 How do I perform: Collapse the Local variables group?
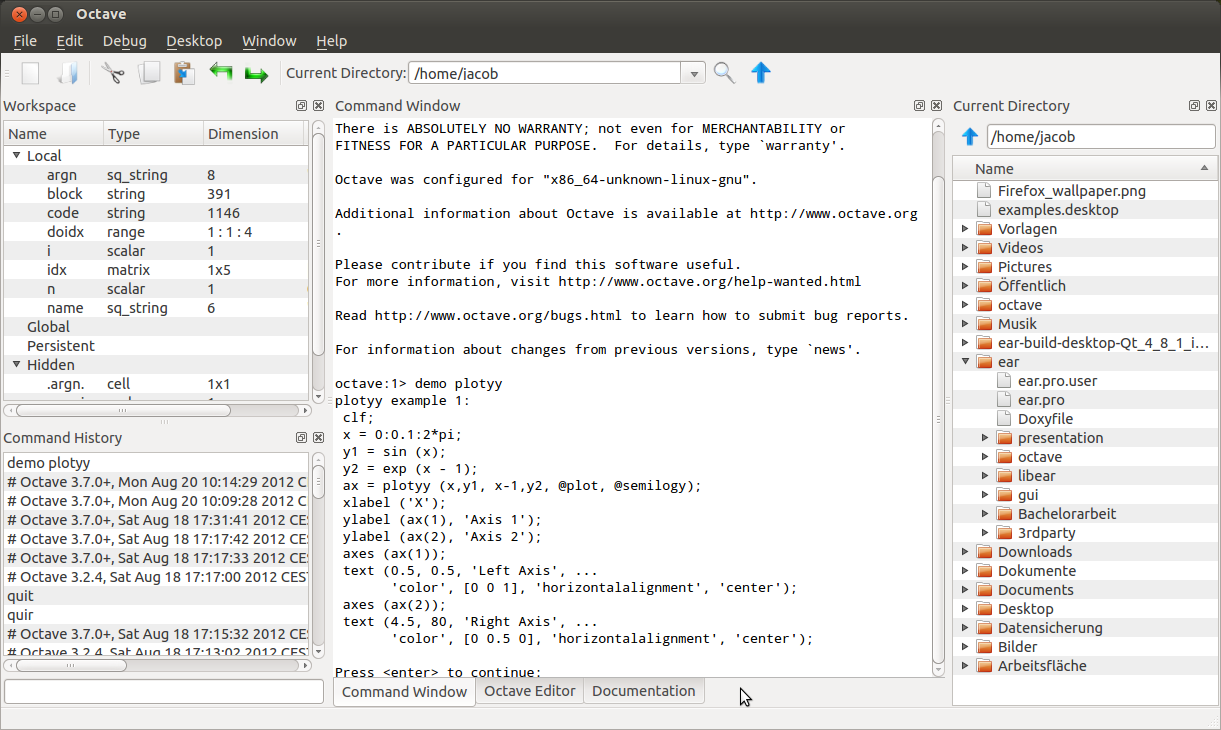click(17, 156)
